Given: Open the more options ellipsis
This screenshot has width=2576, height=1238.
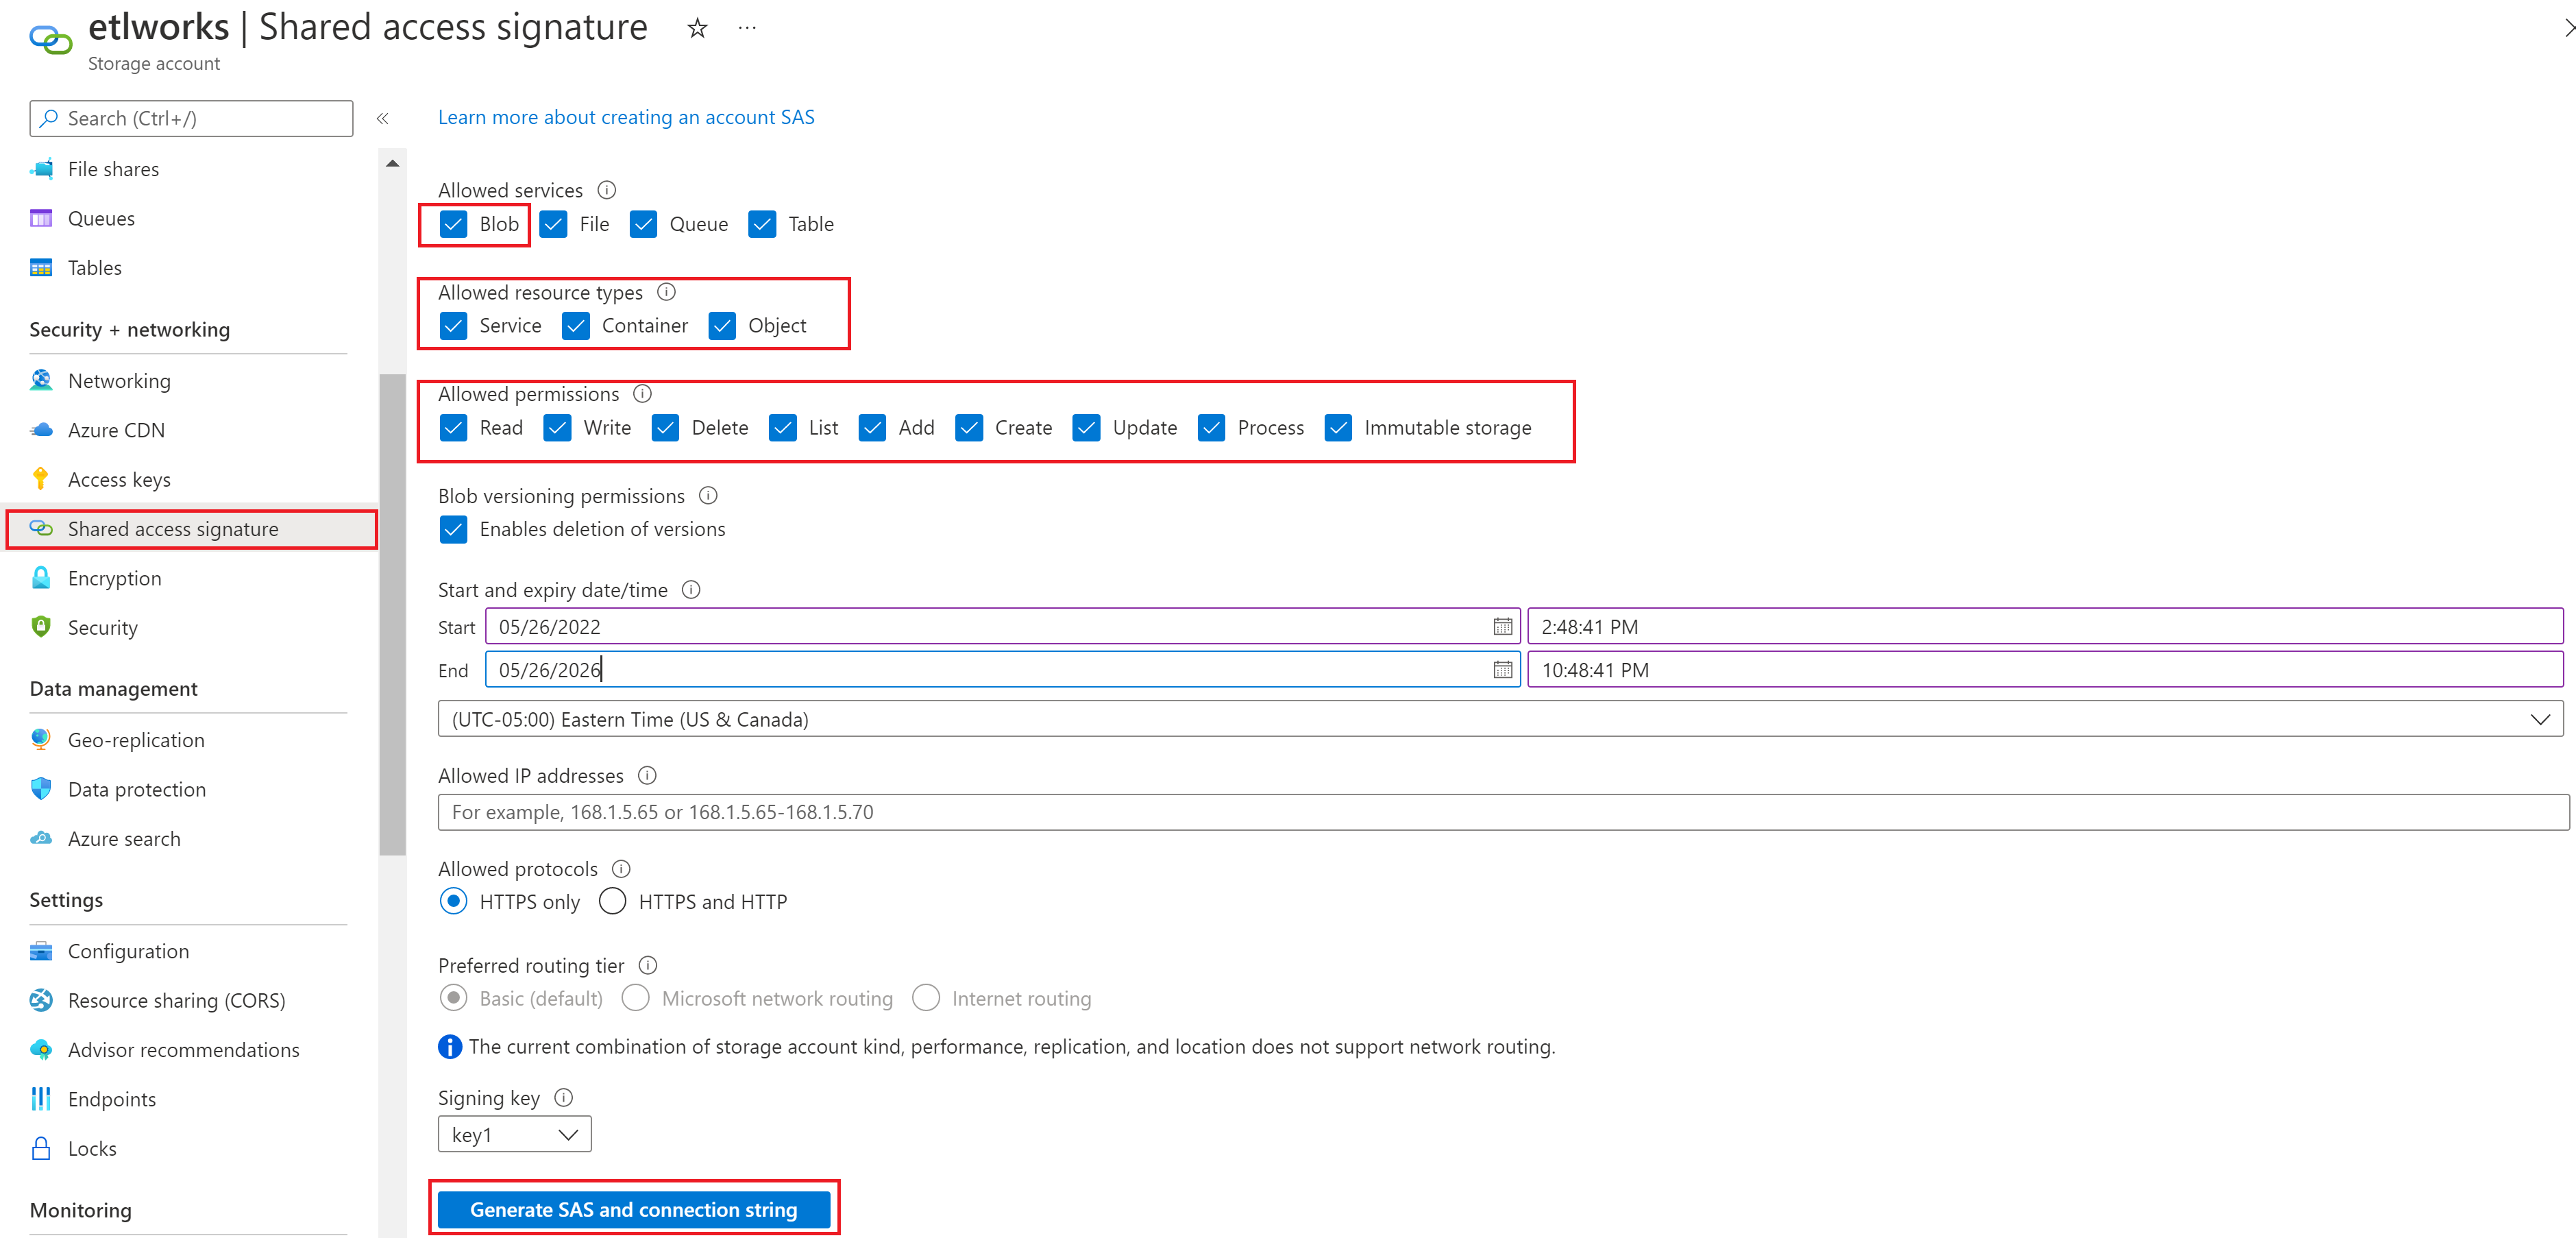Looking at the screenshot, I should pos(747,28).
